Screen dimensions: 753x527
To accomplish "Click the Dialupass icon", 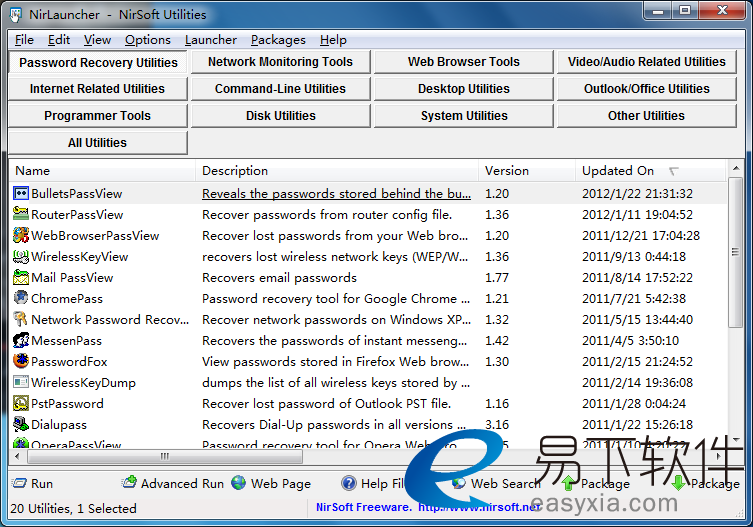I will point(21,424).
